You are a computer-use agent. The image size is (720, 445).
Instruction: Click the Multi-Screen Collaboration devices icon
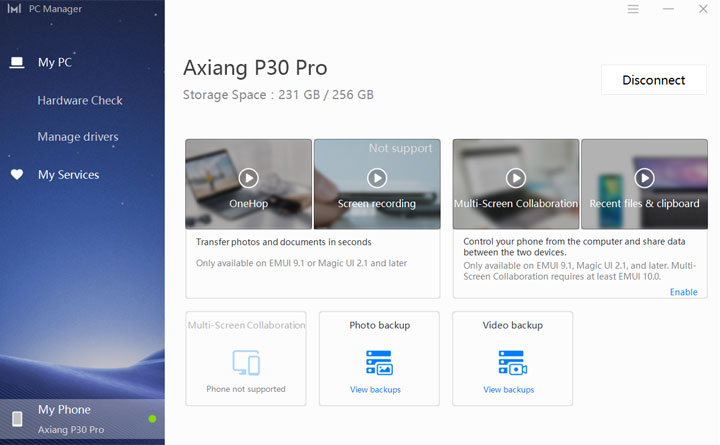tap(246, 362)
